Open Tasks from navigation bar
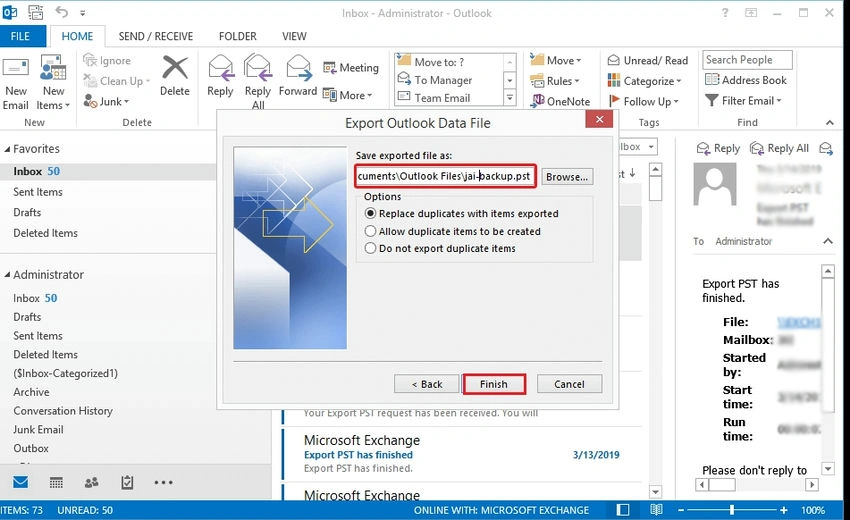This screenshot has height=520, width=850. (x=127, y=482)
